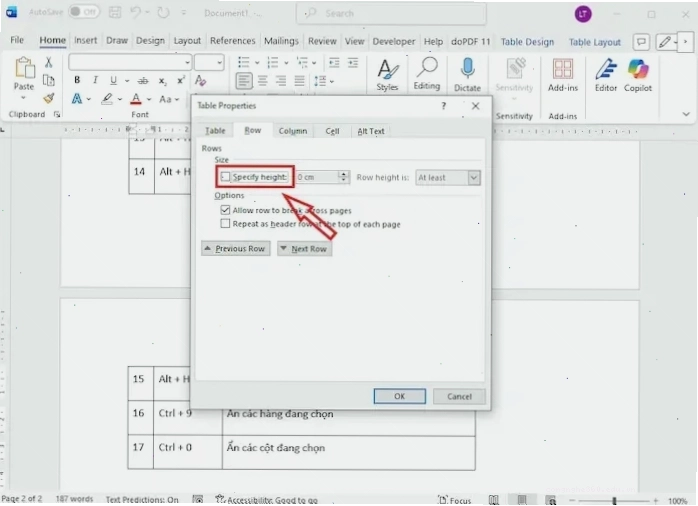Click the zoom slider in status bar

point(614,501)
